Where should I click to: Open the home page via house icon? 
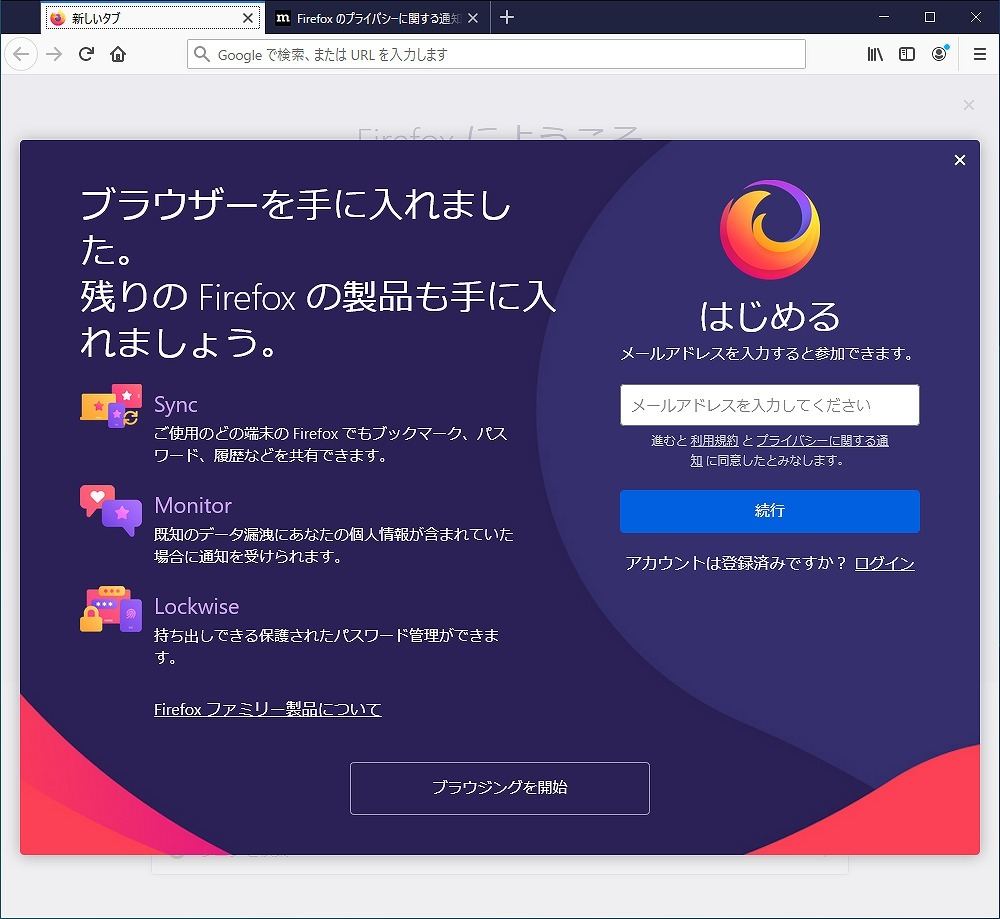pyautogui.click(x=118, y=54)
